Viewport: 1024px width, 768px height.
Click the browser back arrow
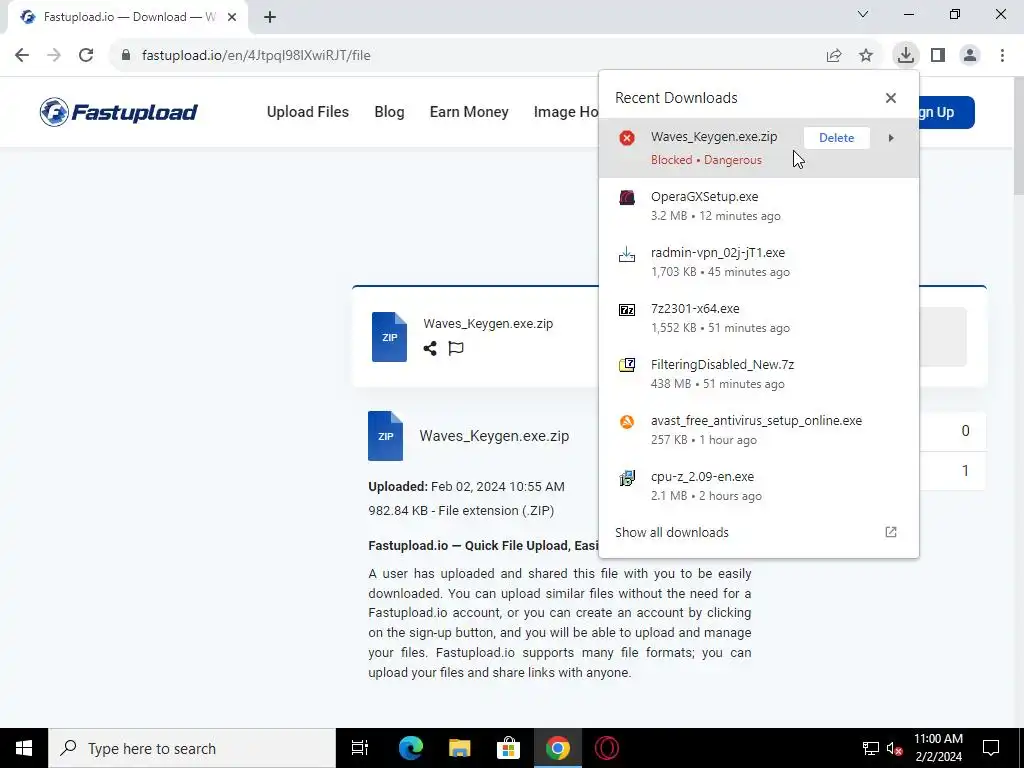coord(22,55)
